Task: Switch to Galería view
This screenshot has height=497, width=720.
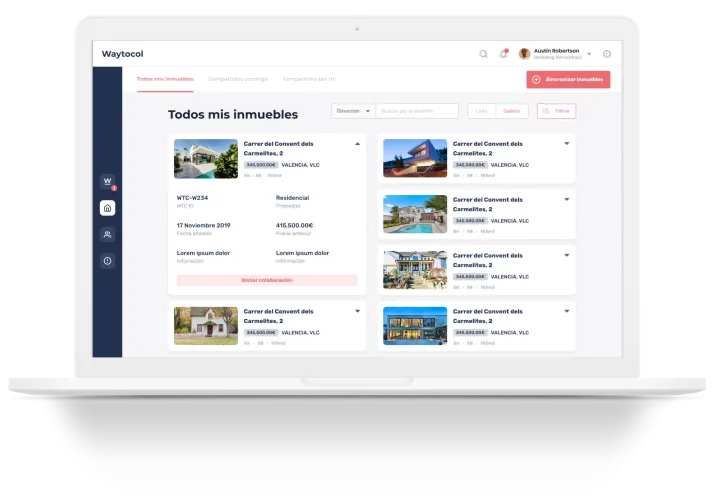Action: click(510, 111)
